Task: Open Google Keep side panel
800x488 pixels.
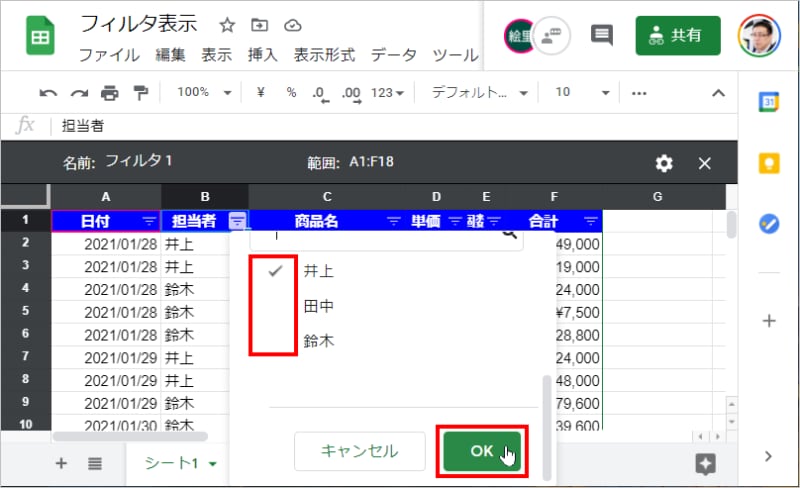Action: click(x=769, y=163)
